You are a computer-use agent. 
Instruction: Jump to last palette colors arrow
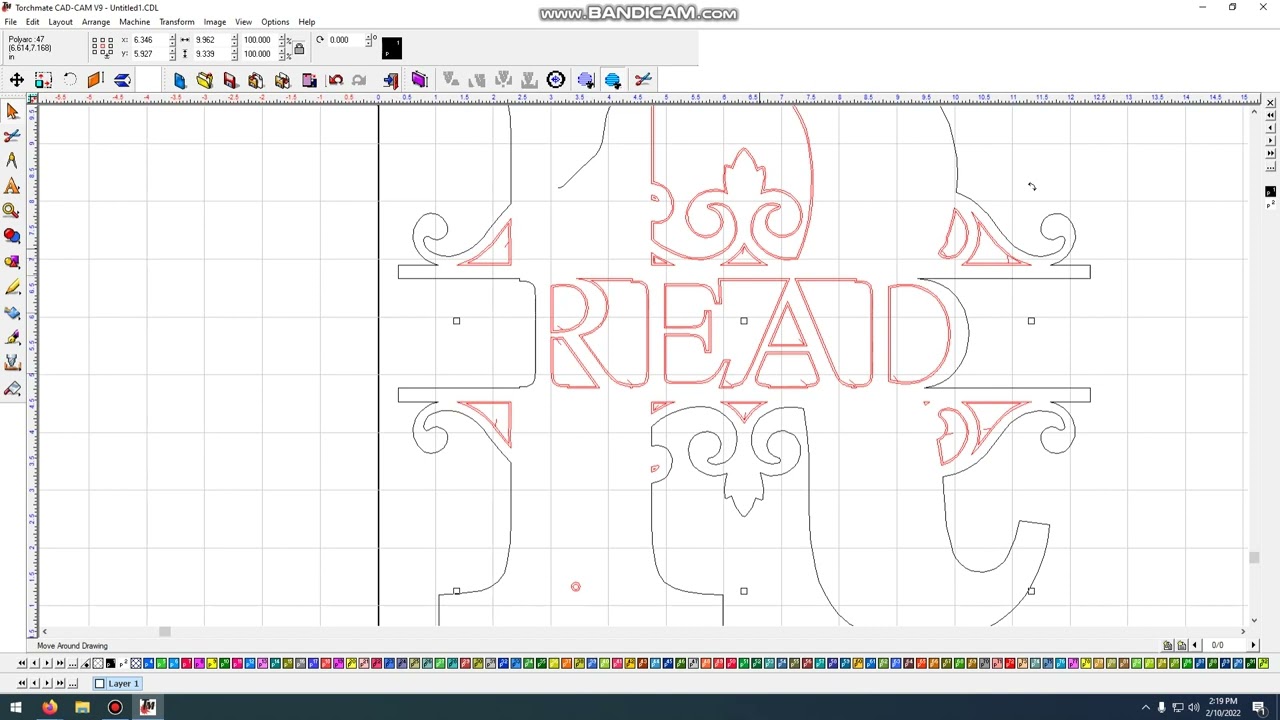[60, 664]
